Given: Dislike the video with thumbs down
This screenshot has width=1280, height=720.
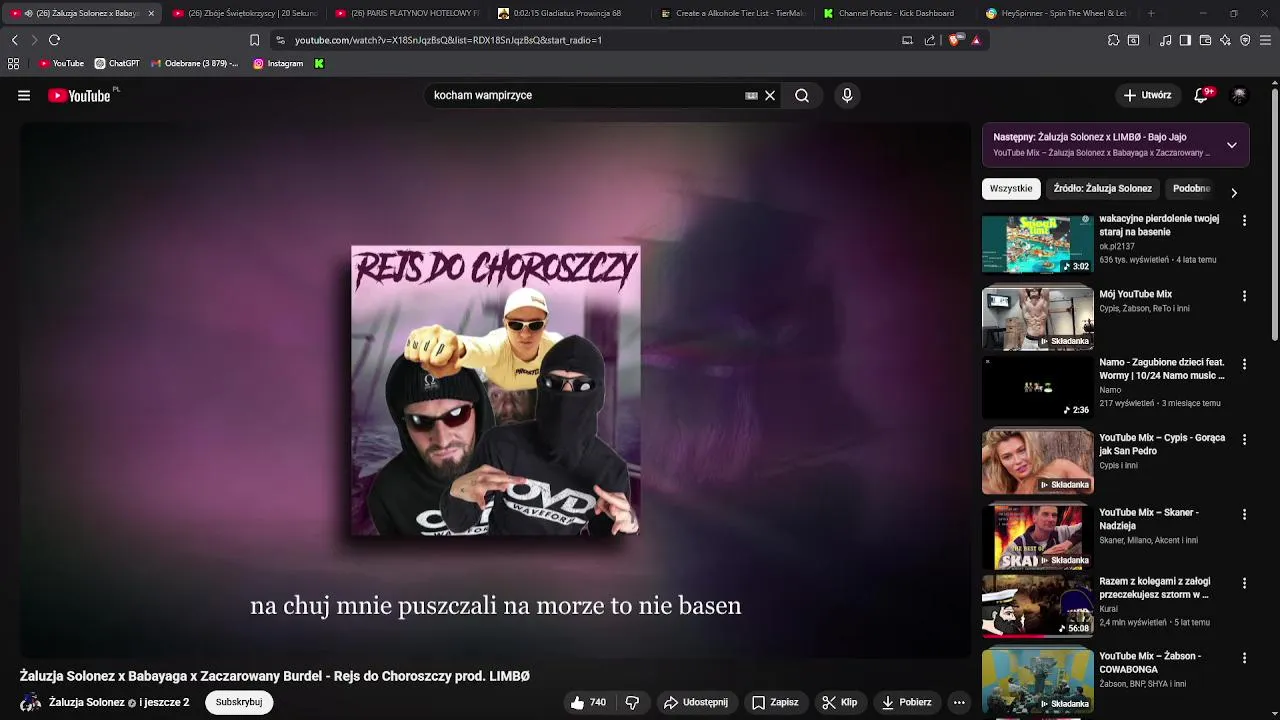Looking at the screenshot, I should click(x=632, y=703).
